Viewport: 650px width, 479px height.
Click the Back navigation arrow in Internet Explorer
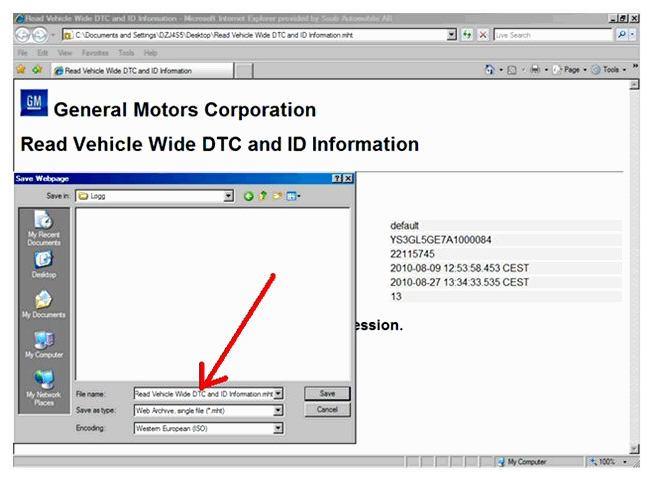(x=23, y=35)
